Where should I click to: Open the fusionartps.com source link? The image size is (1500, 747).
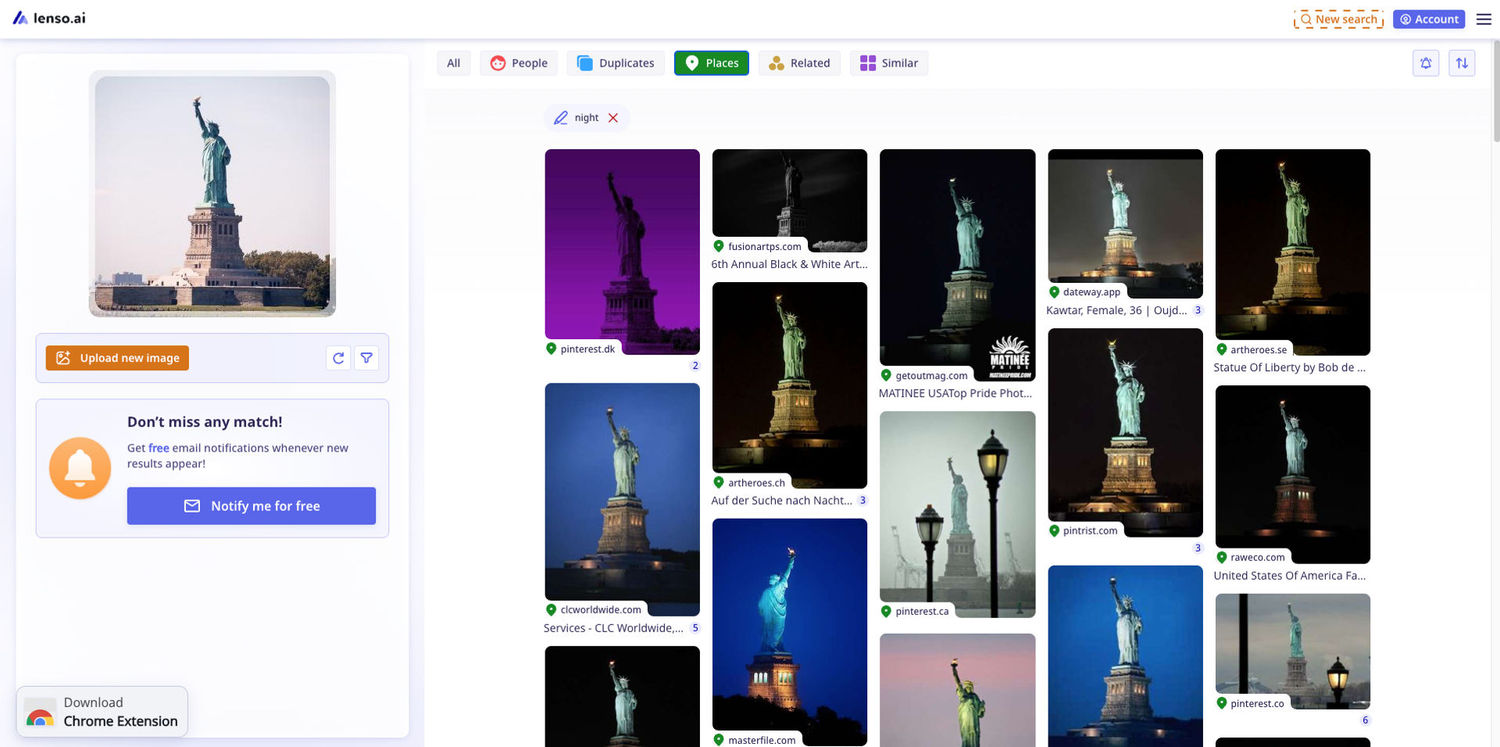764,246
